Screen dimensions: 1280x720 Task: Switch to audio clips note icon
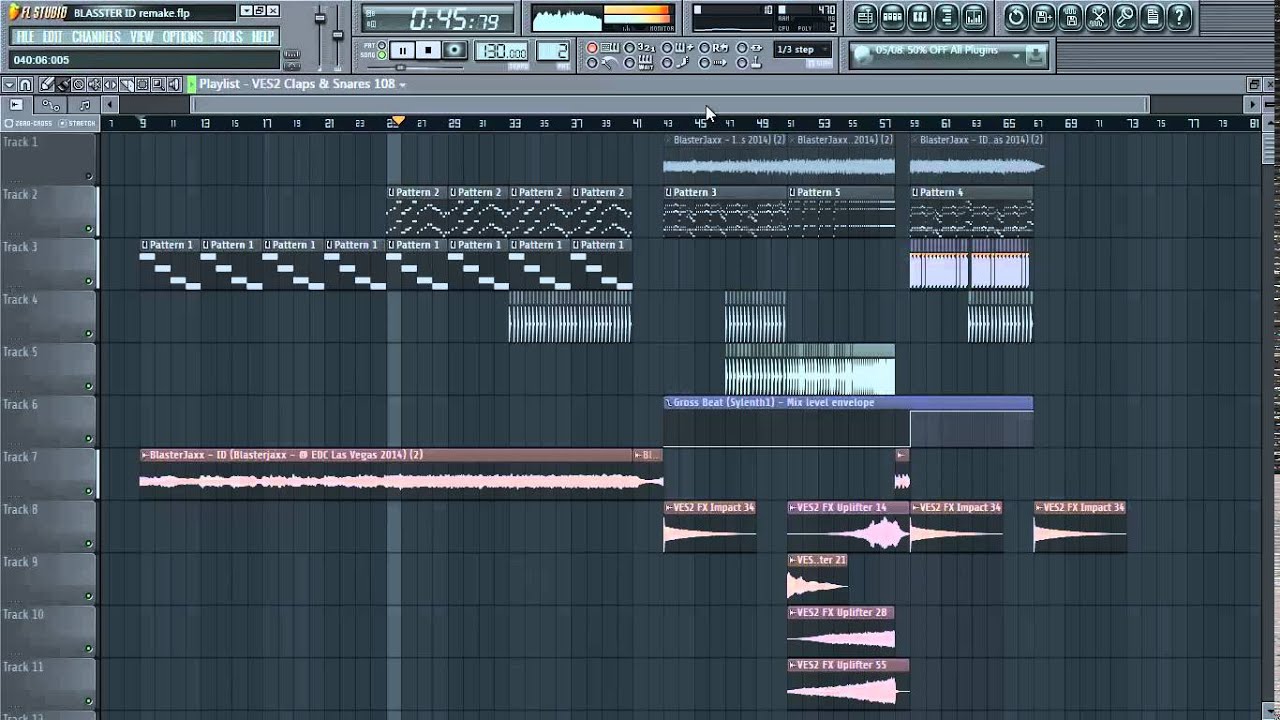tap(84, 105)
